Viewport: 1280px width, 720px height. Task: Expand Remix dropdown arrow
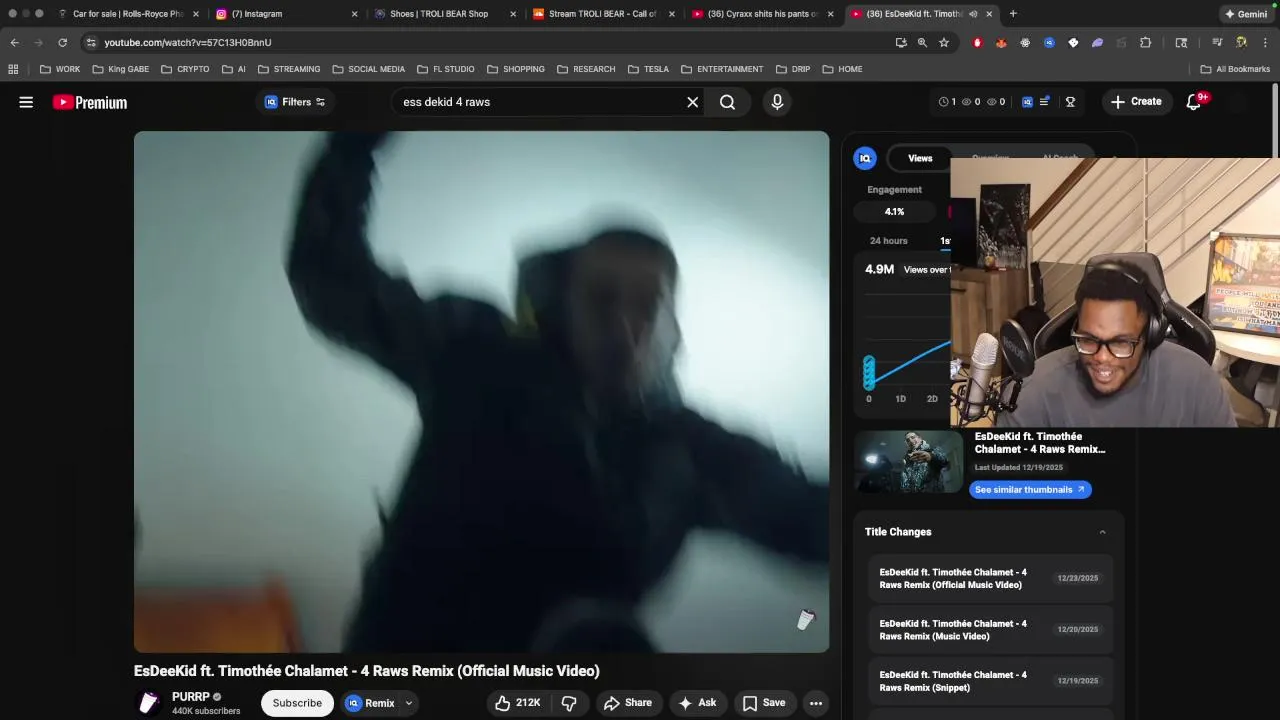408,703
